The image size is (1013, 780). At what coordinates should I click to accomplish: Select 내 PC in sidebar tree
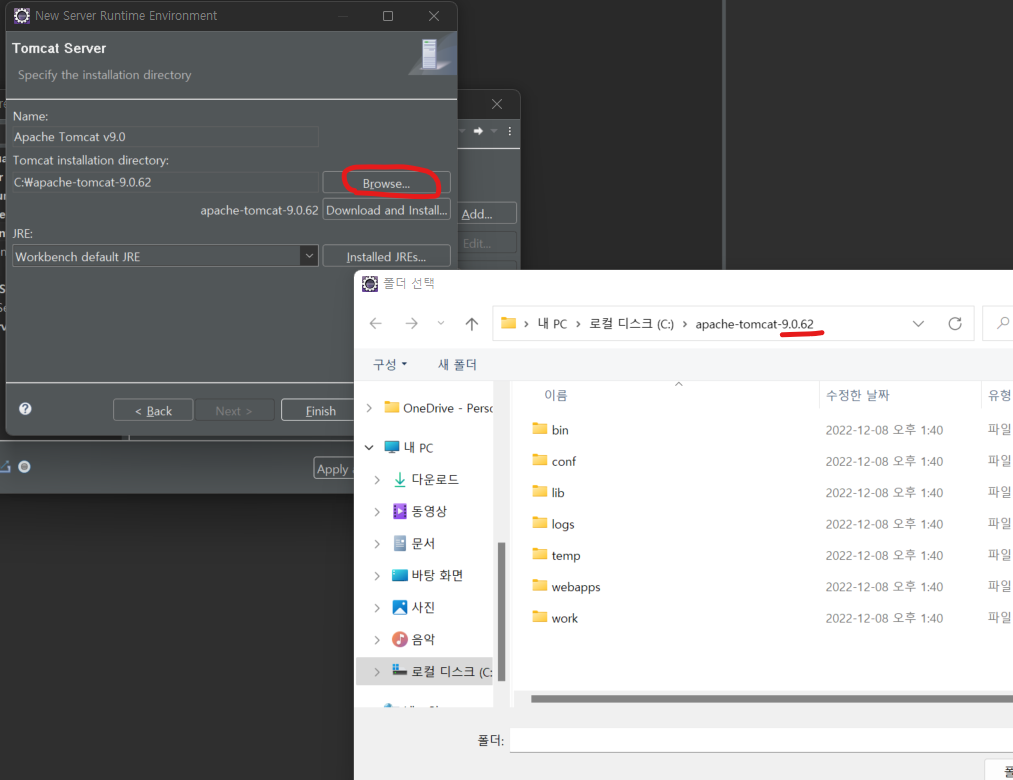[x=408, y=447]
